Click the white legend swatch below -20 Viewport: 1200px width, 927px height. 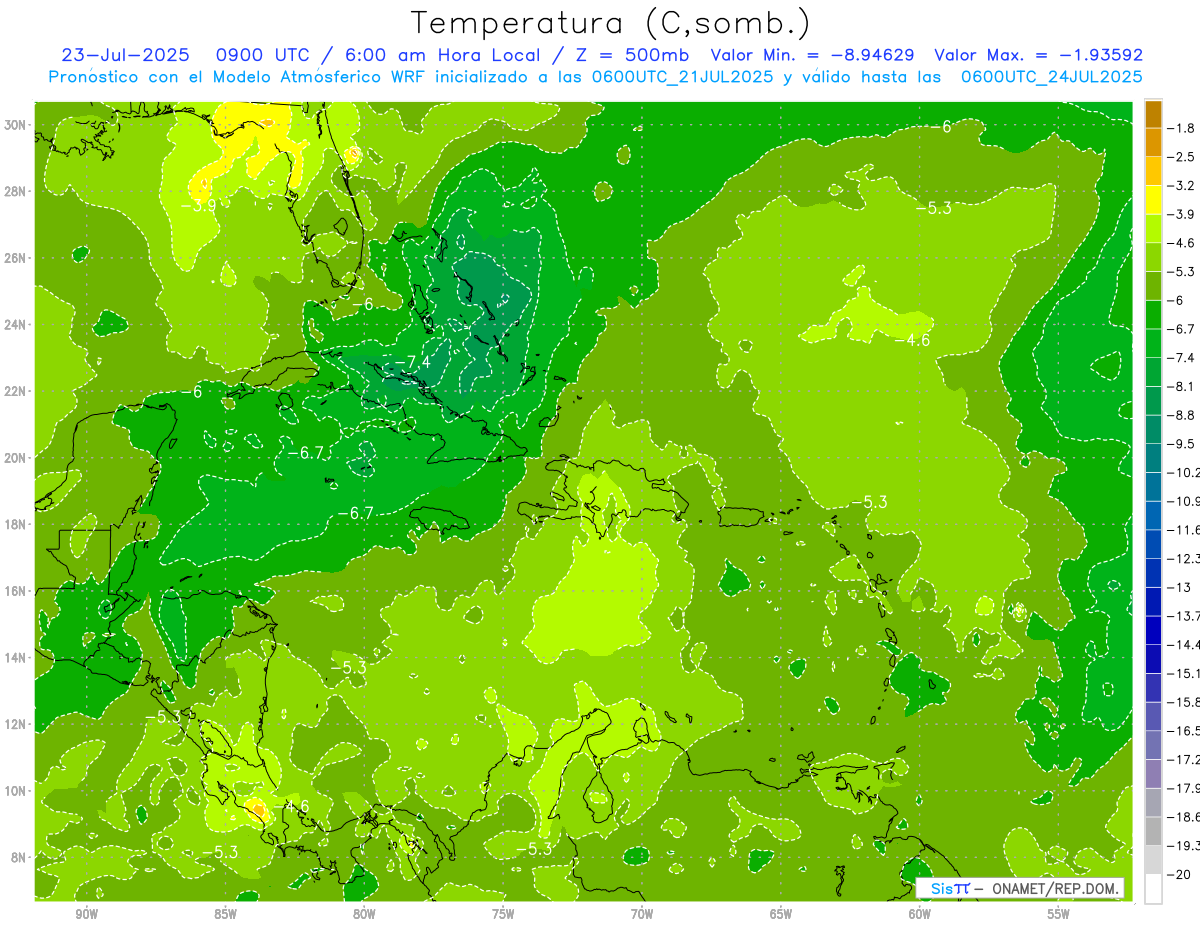[x=1153, y=889]
